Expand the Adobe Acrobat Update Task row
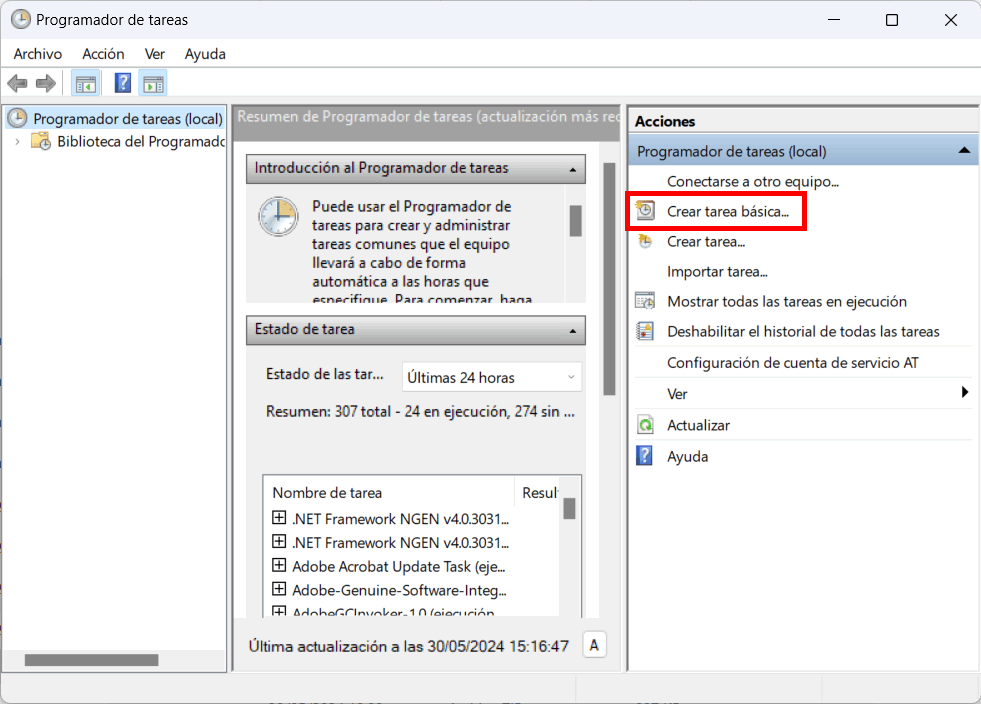This screenshot has height=704, width=981. pos(279,565)
